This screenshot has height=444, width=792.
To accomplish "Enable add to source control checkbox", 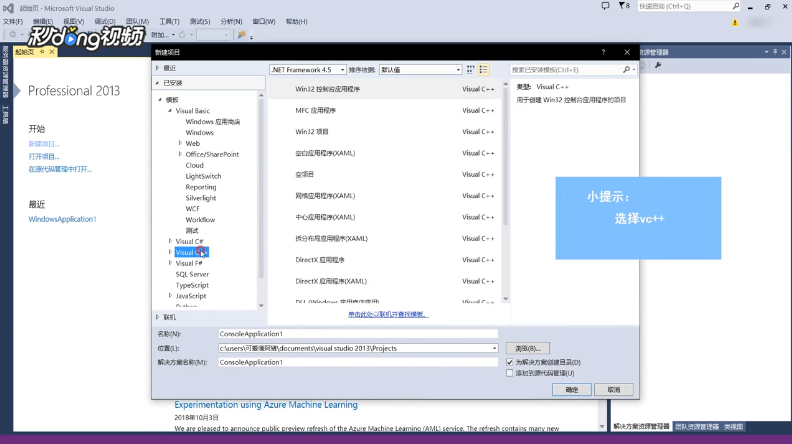I will coord(509,373).
